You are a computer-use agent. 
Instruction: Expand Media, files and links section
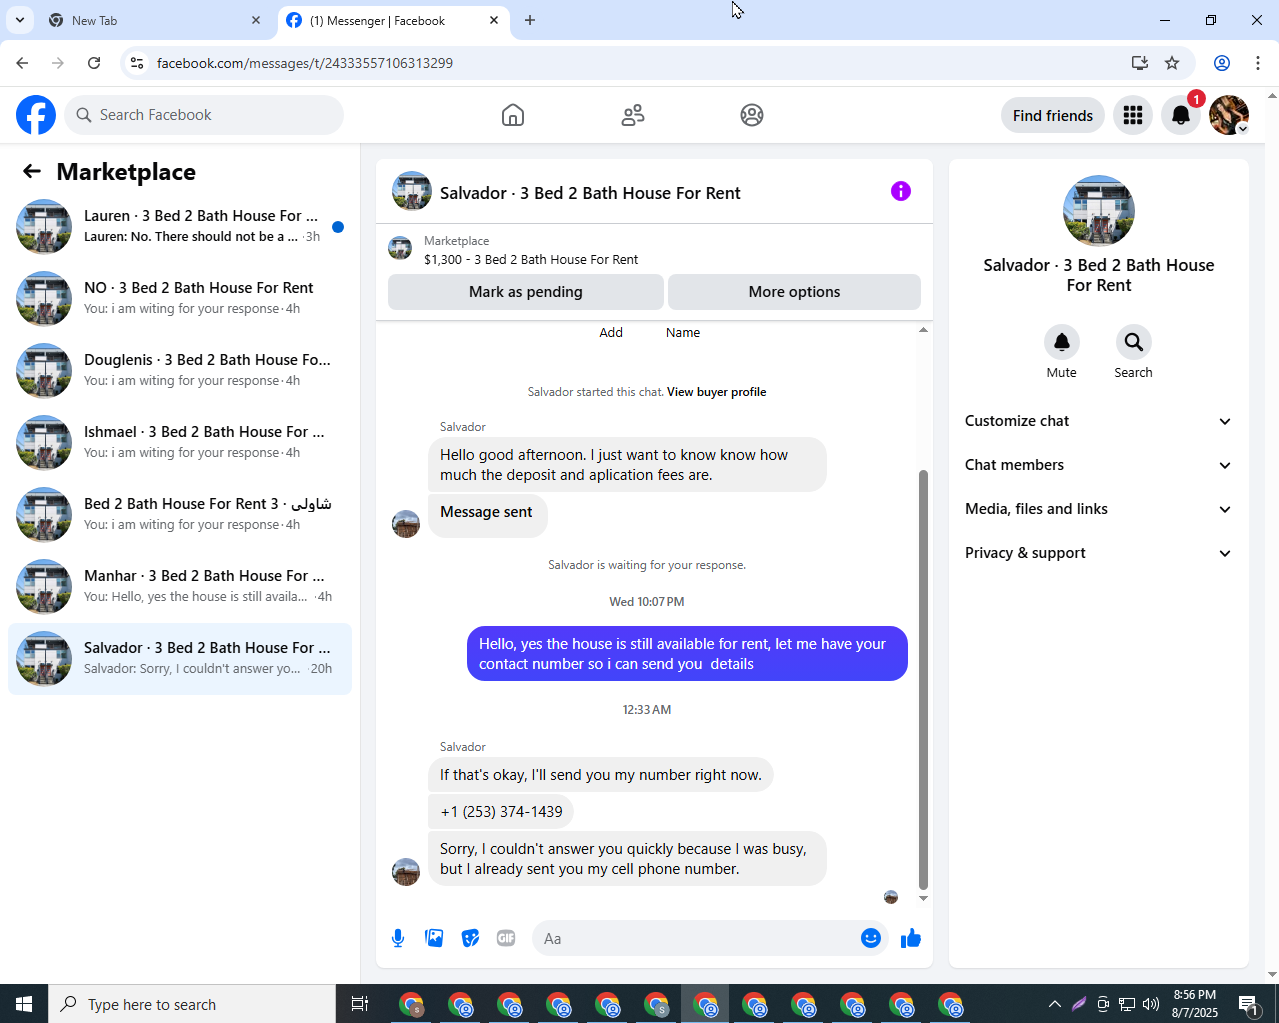click(x=1099, y=509)
